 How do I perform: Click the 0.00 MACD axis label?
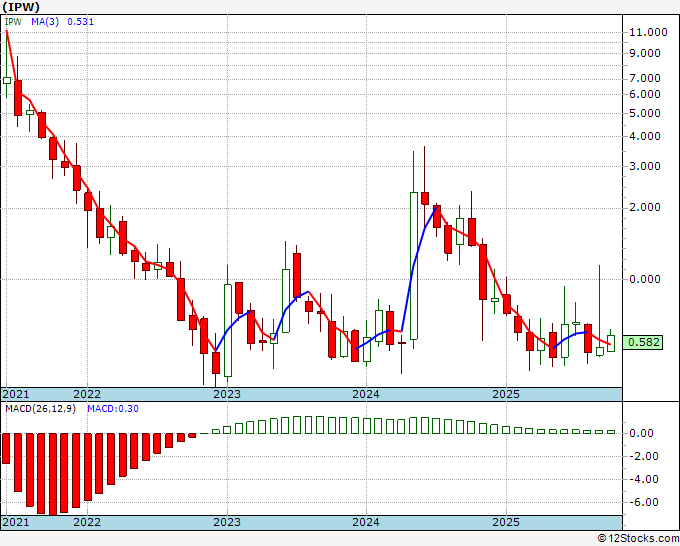[641, 433]
